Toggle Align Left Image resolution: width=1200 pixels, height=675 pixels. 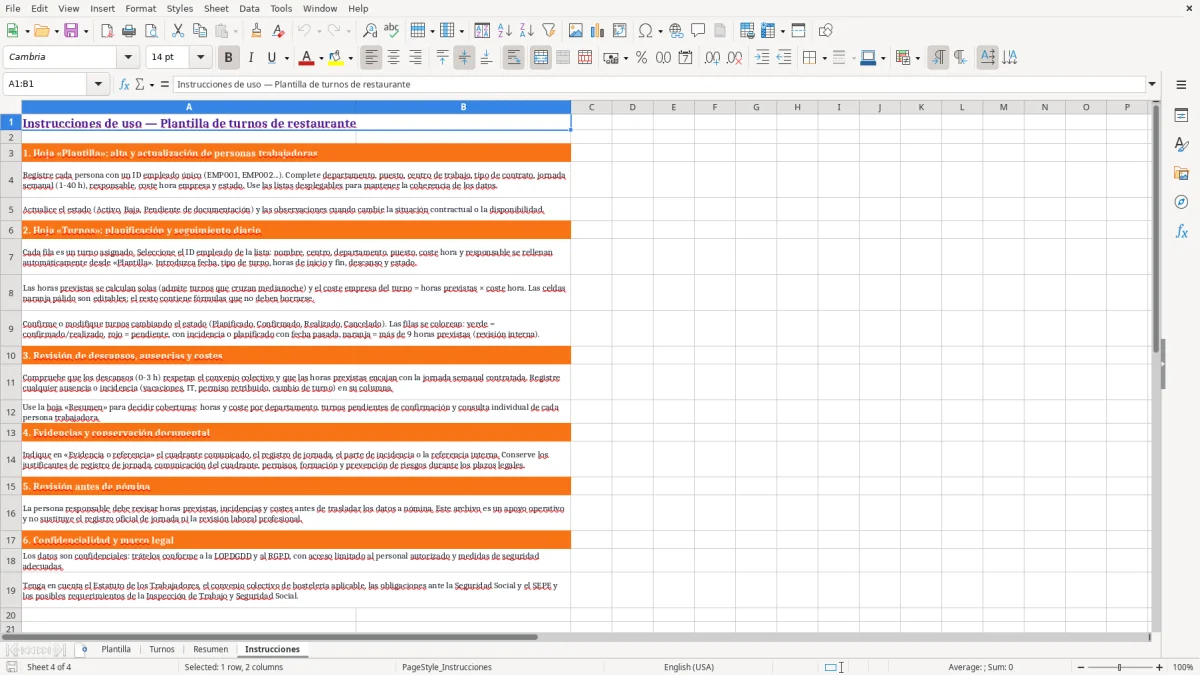tap(372, 58)
